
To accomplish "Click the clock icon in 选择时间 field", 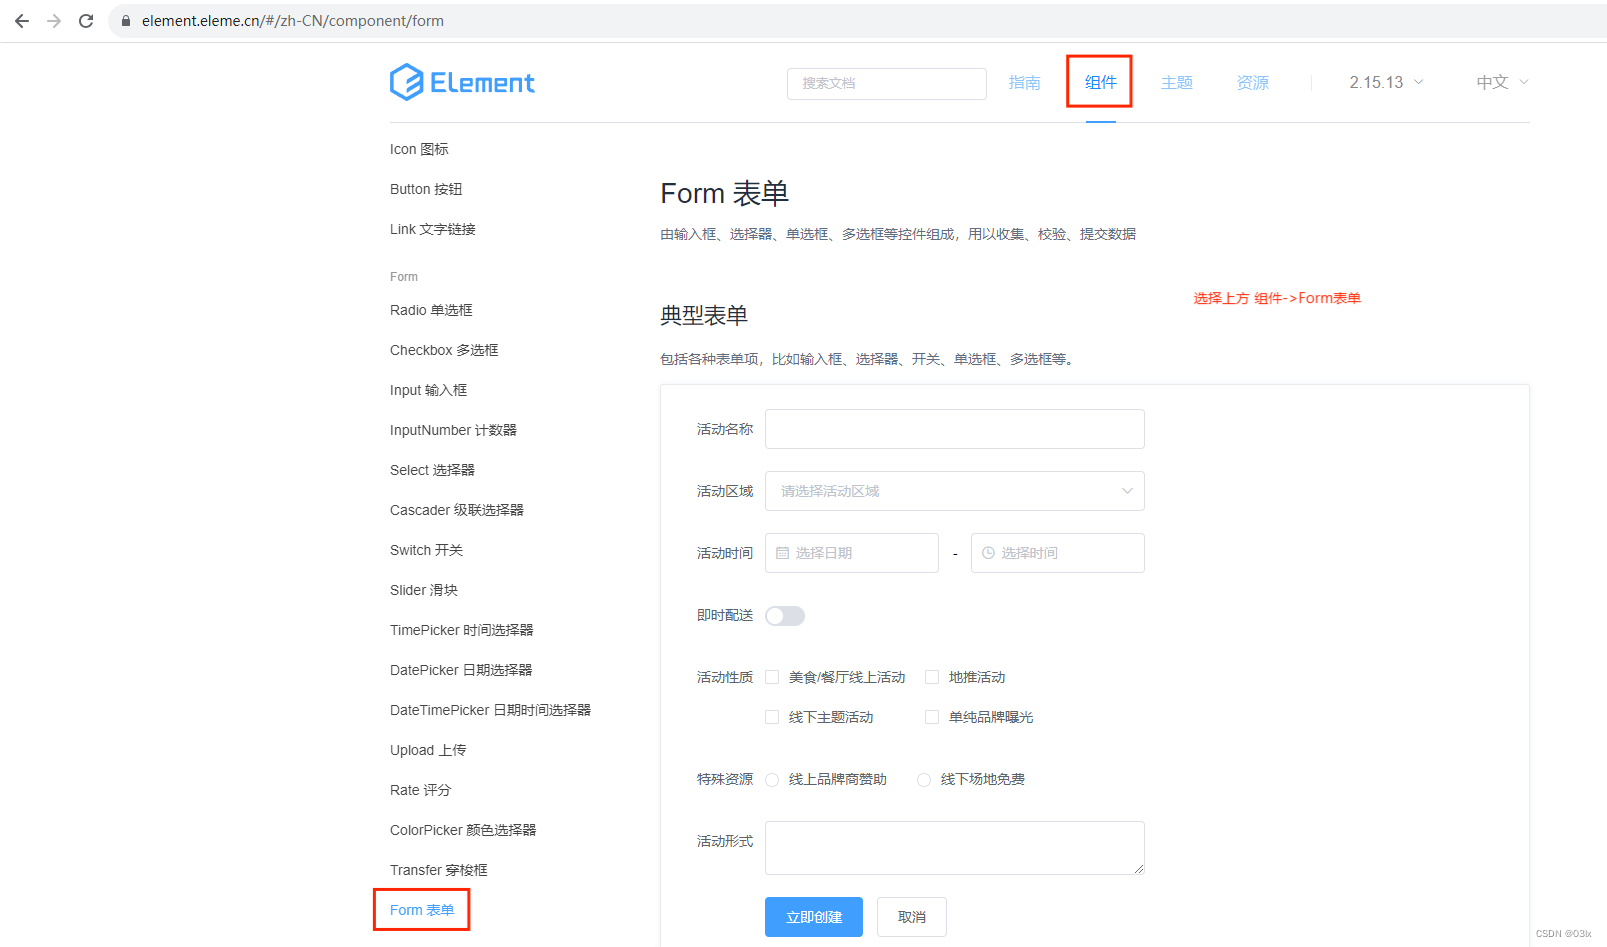I will click(988, 552).
